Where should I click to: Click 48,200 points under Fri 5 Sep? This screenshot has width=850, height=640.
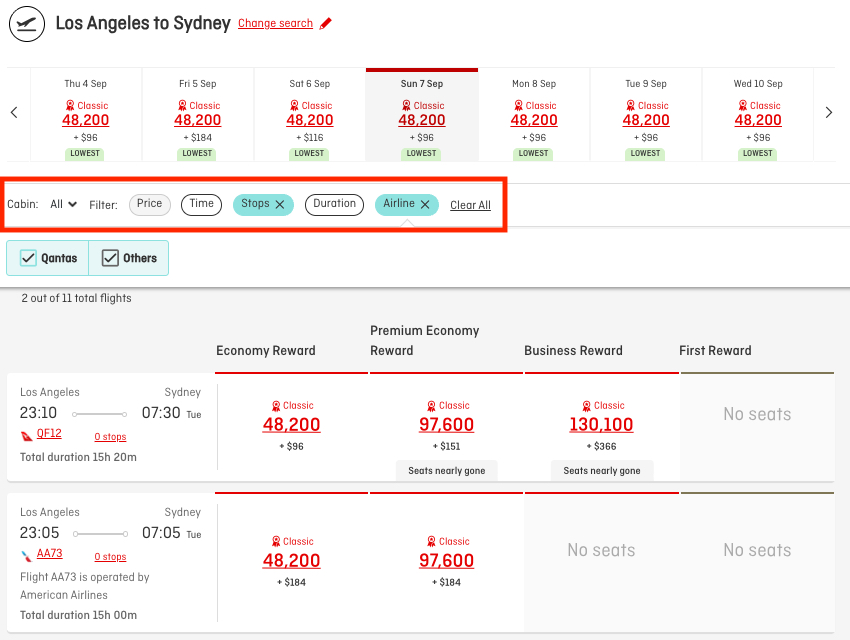pyautogui.click(x=198, y=120)
